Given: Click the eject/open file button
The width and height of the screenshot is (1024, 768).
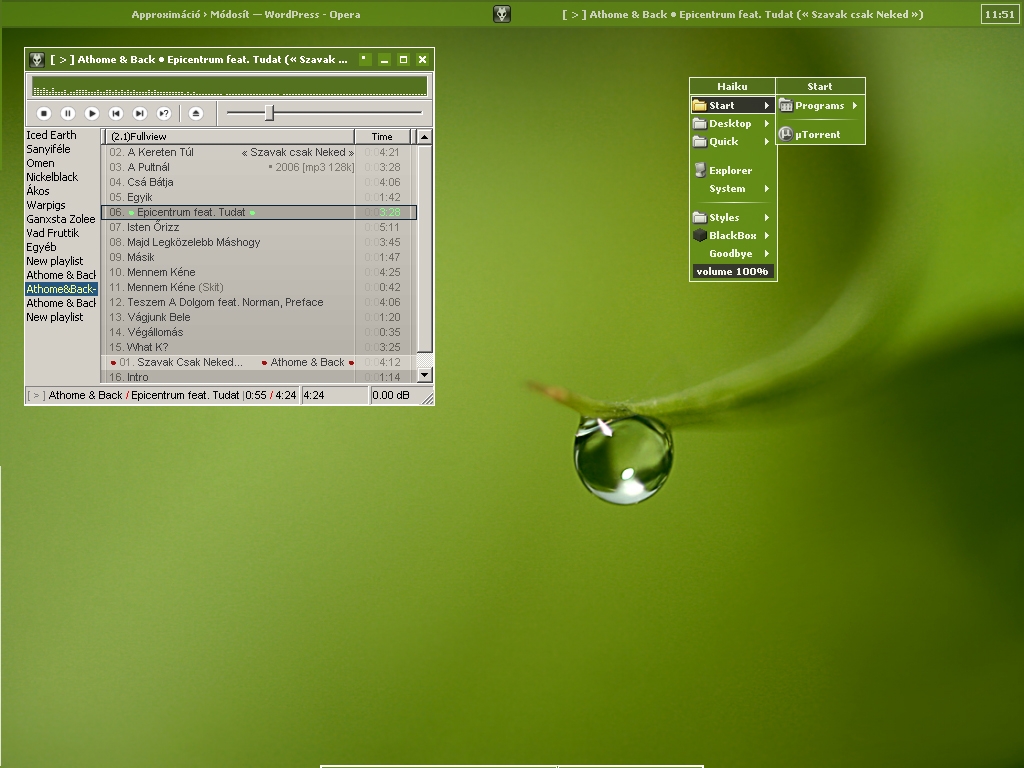Looking at the screenshot, I should [x=195, y=114].
